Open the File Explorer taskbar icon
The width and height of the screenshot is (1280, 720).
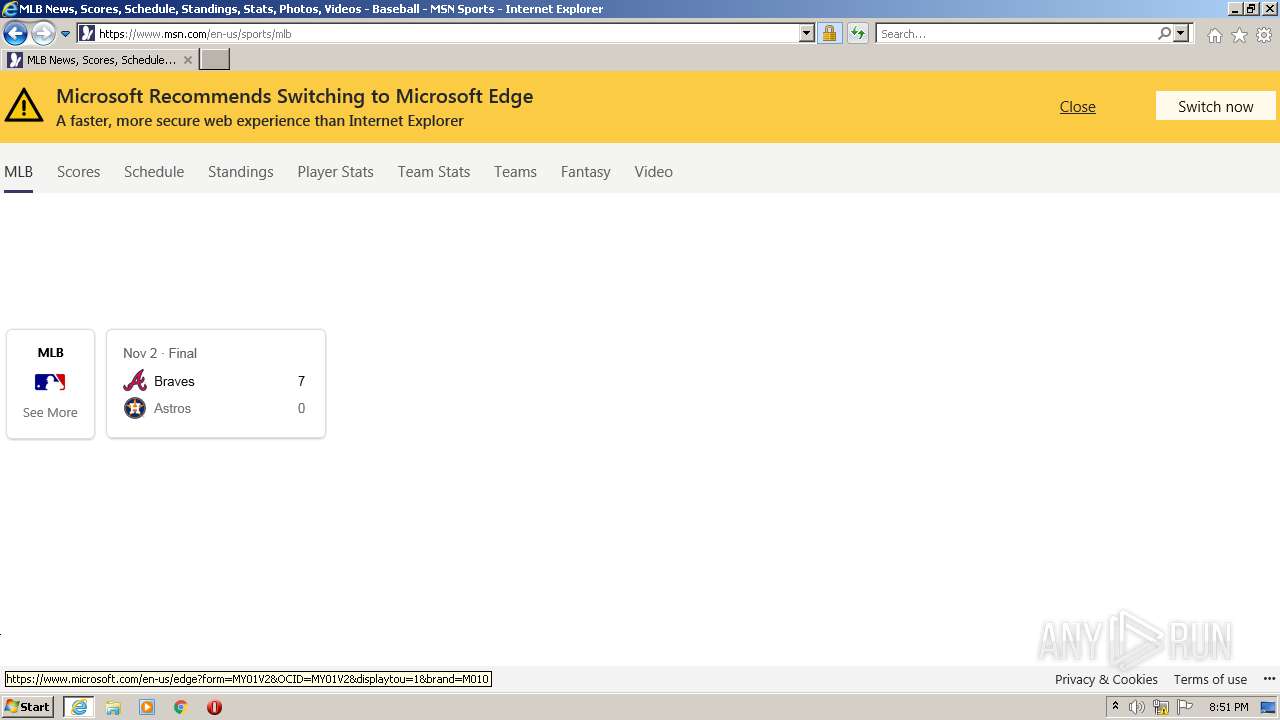pyautogui.click(x=113, y=707)
